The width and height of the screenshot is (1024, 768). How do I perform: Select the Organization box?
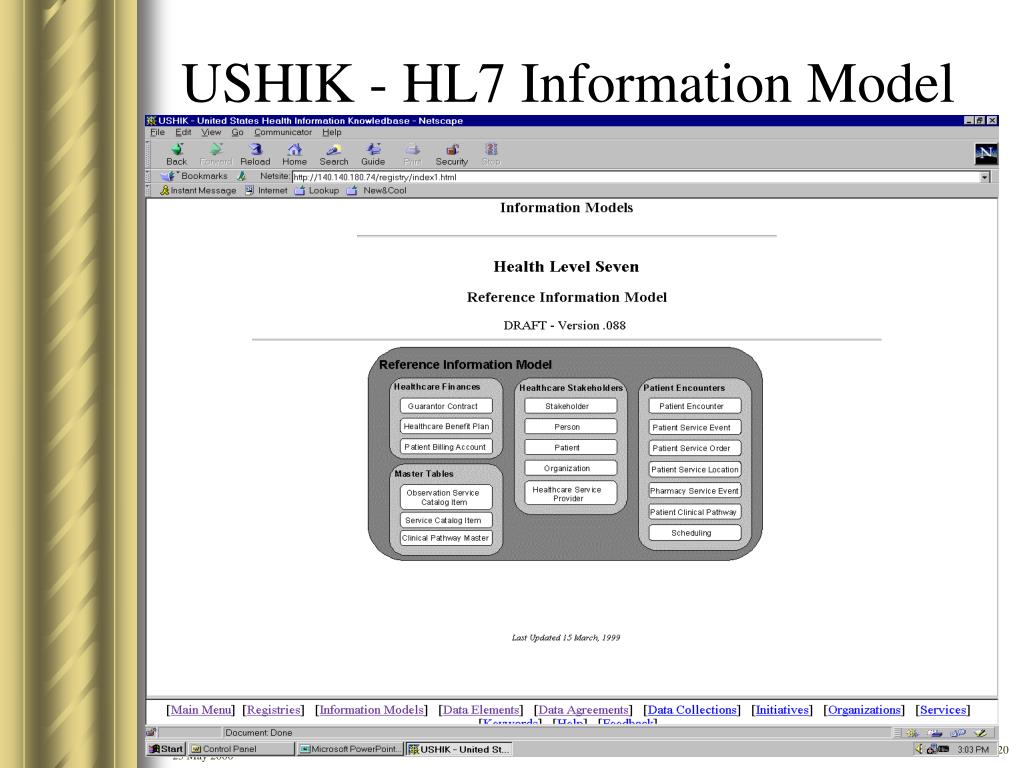571,468
